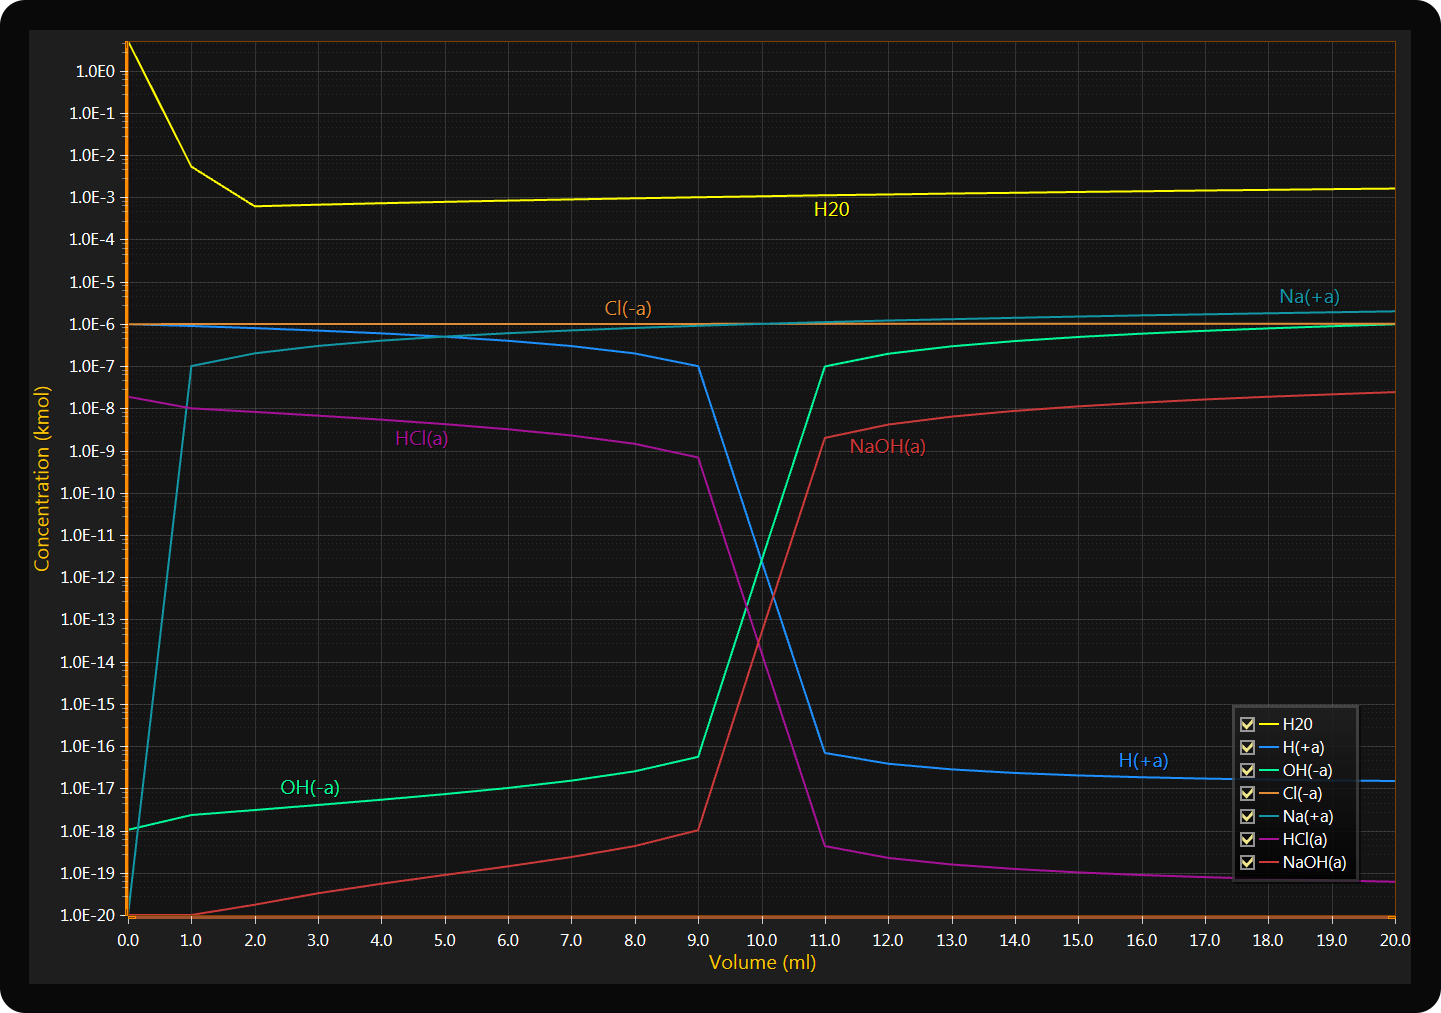The height and width of the screenshot is (1013, 1441).
Task: Click the purple HCl(a) curve label
Action: [x=421, y=438]
